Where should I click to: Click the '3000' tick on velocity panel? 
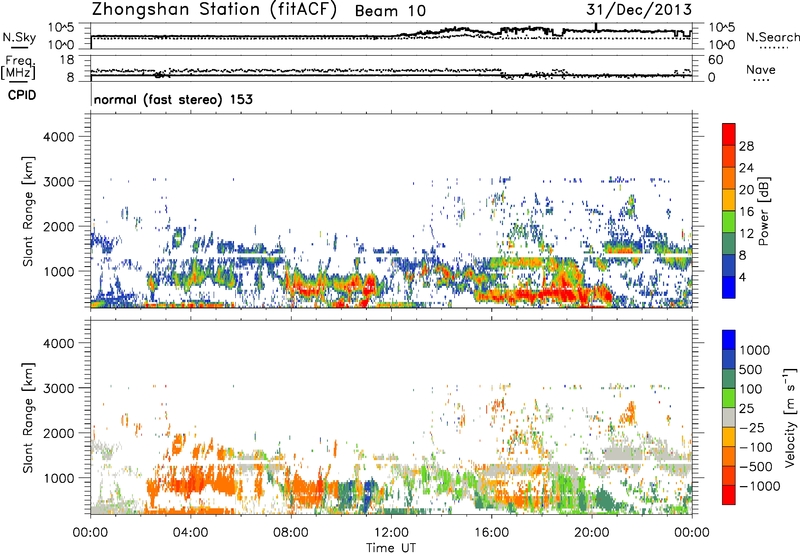tap(58, 388)
